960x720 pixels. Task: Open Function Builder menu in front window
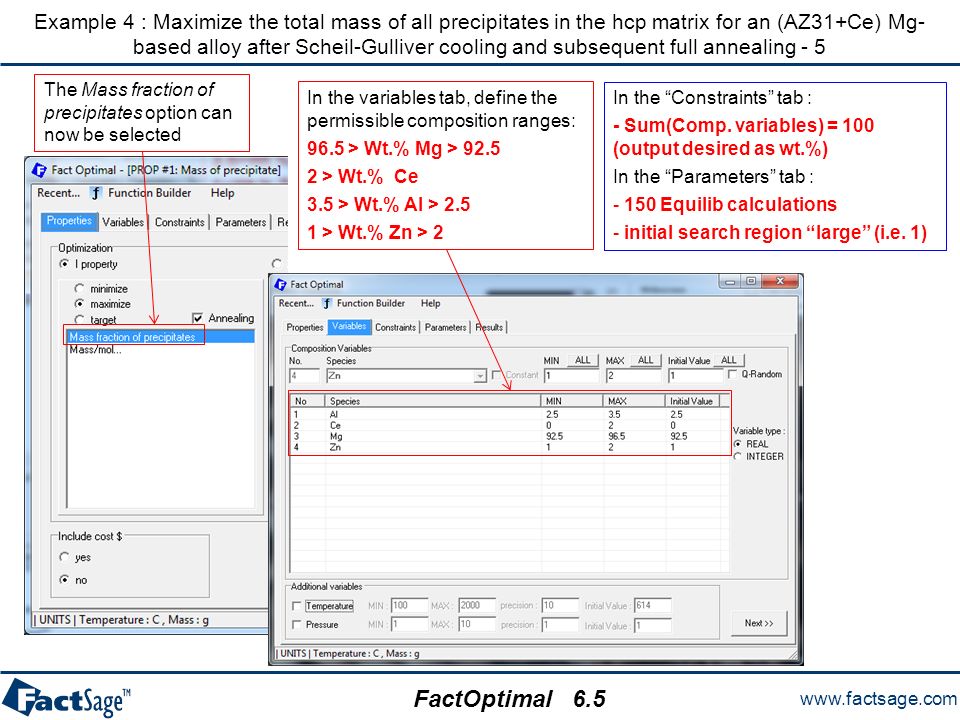370,304
